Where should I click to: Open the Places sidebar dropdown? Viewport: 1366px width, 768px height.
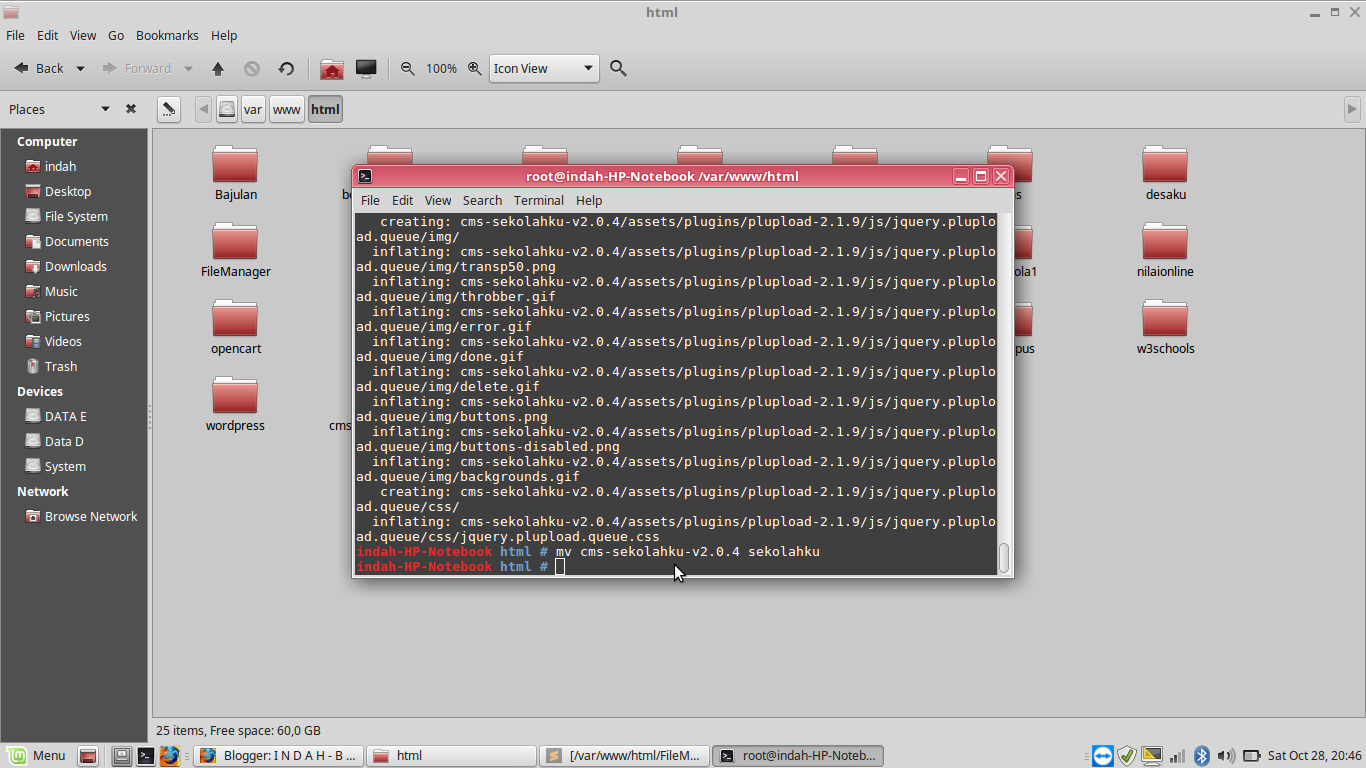coord(104,109)
